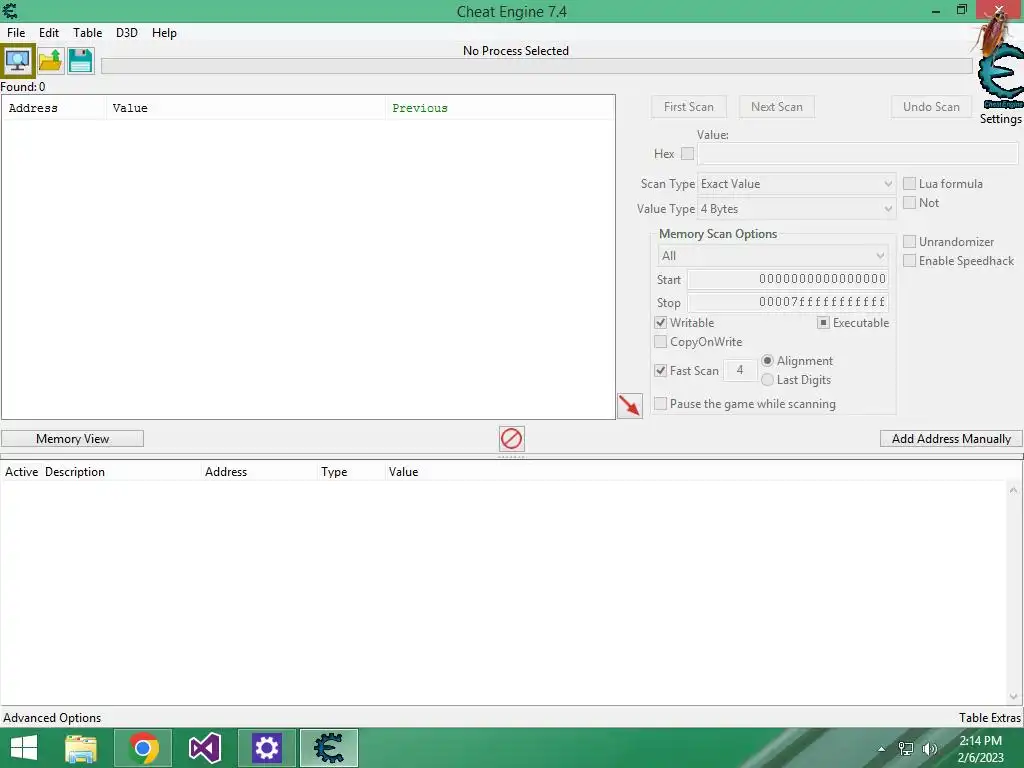Enable the Lua formula checkbox
Viewport: 1024px width, 768px height.
coord(909,184)
